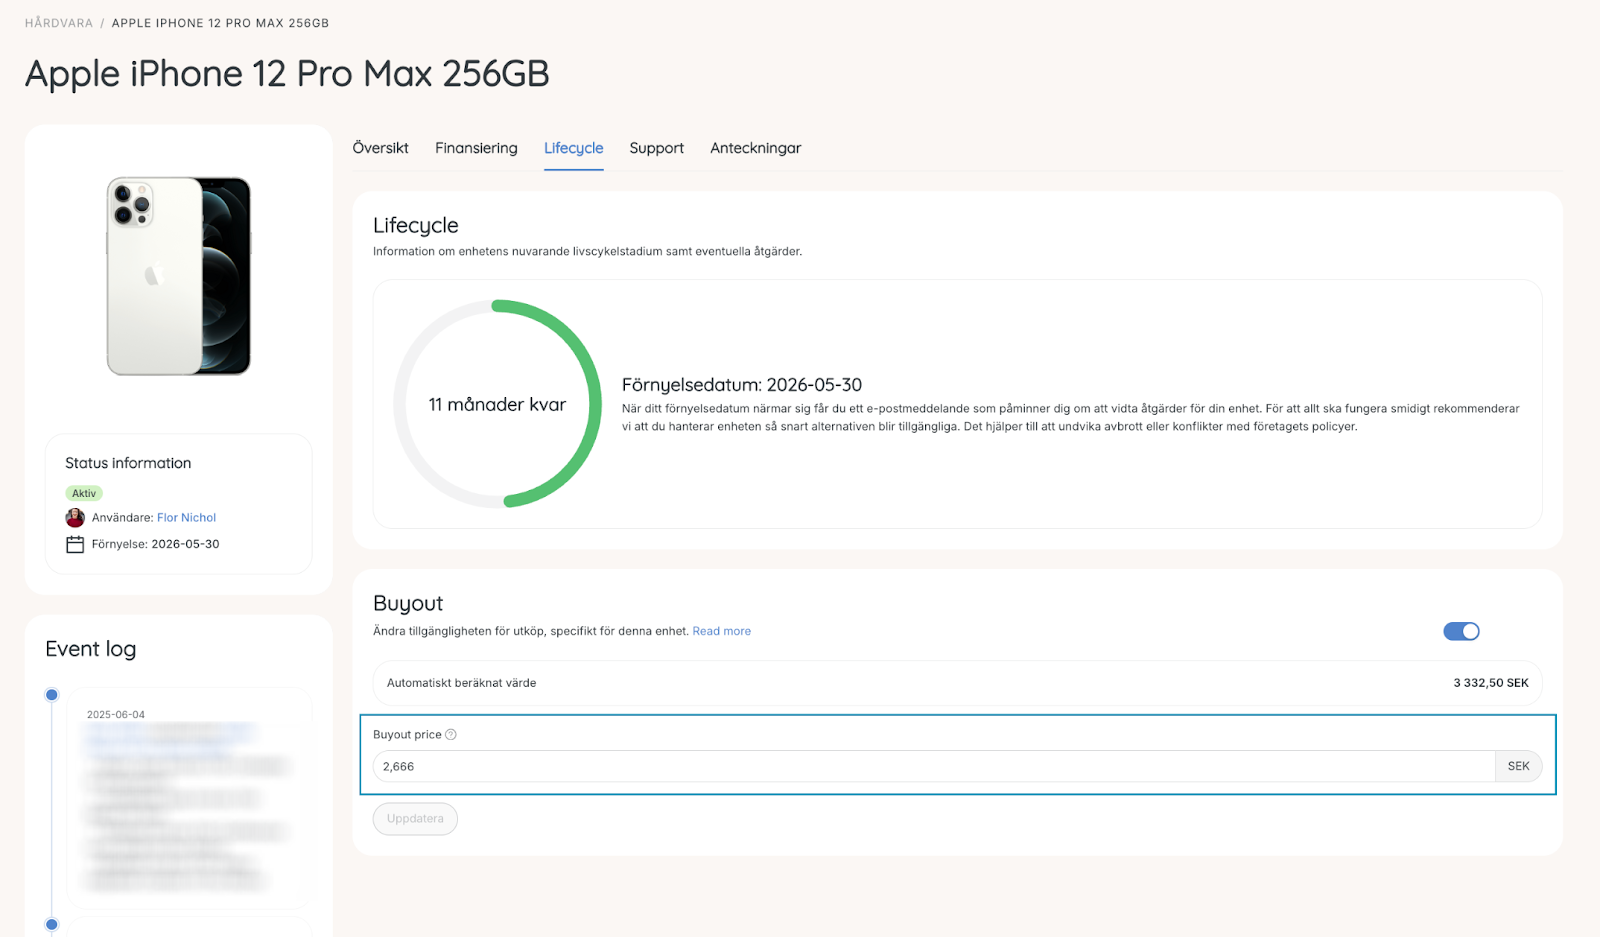Click the Förnyelsedatum: 2026-05-30 heading
Viewport: 1600px width, 937px height.
click(x=741, y=385)
